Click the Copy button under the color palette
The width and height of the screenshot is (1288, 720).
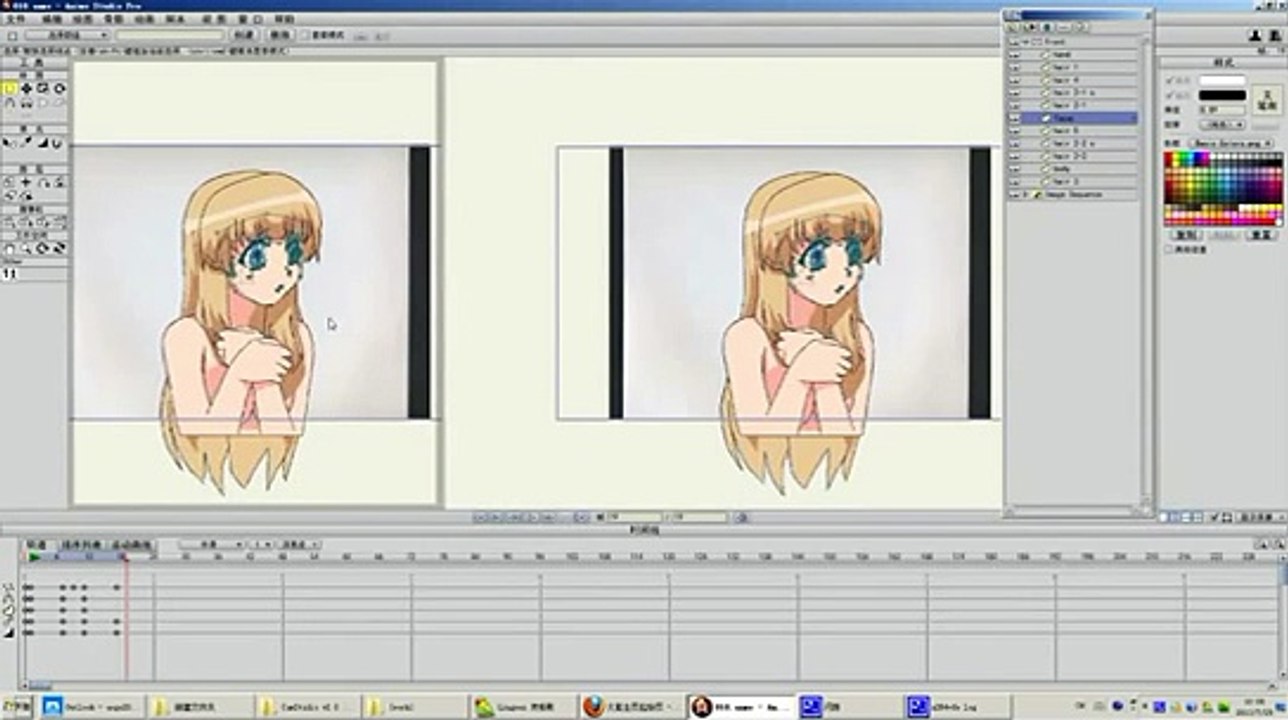coord(1186,235)
